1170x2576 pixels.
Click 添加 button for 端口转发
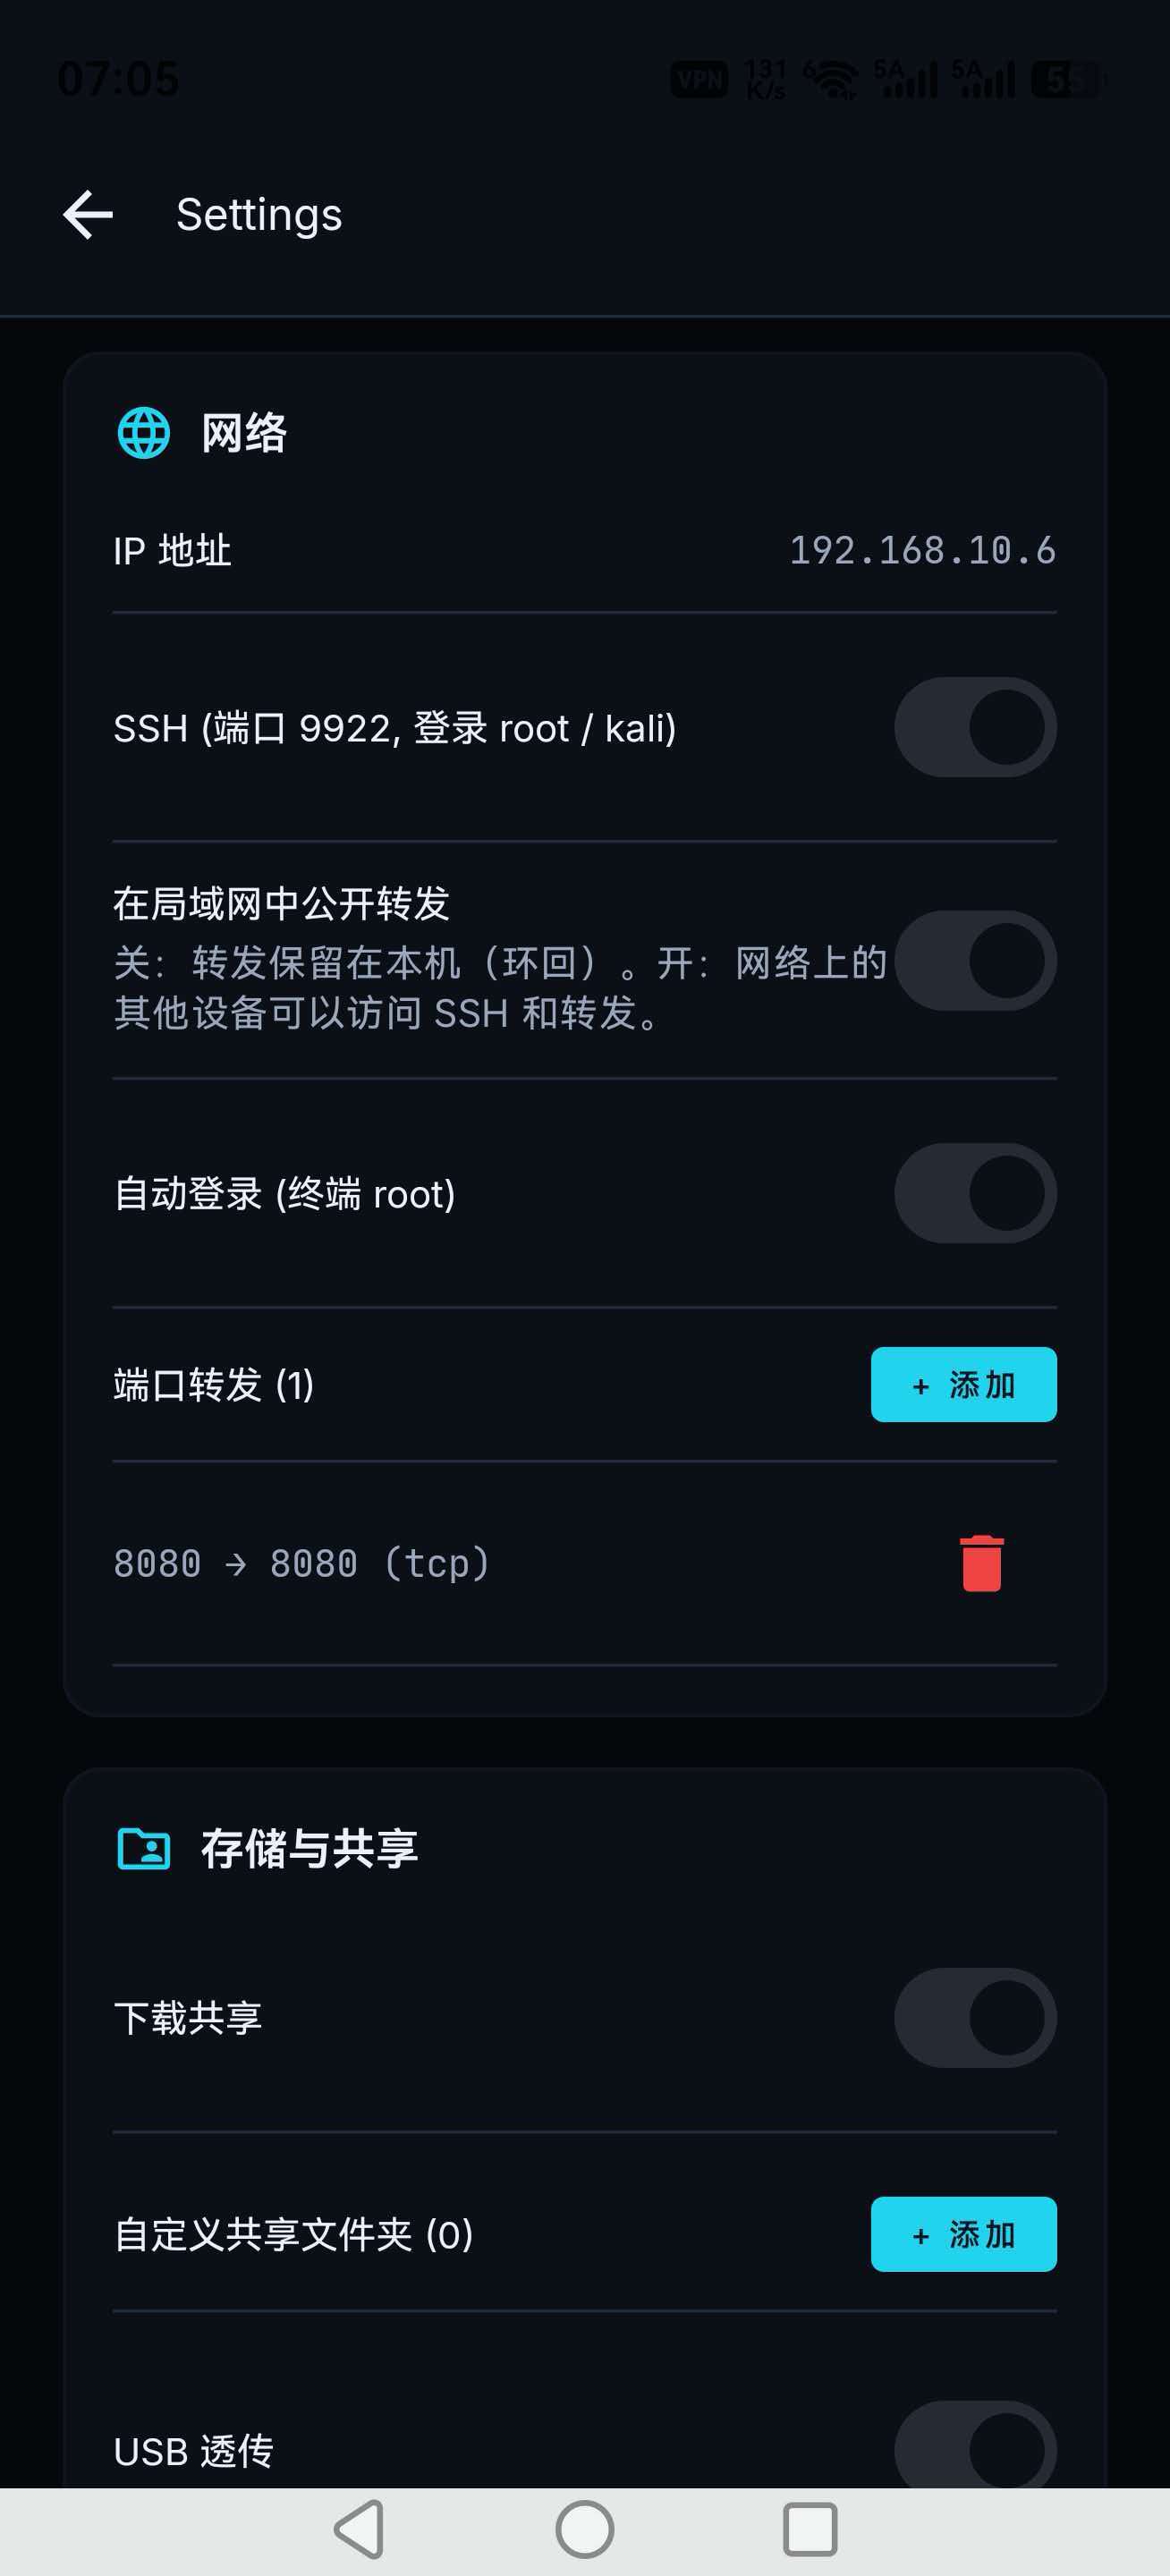[964, 1385]
